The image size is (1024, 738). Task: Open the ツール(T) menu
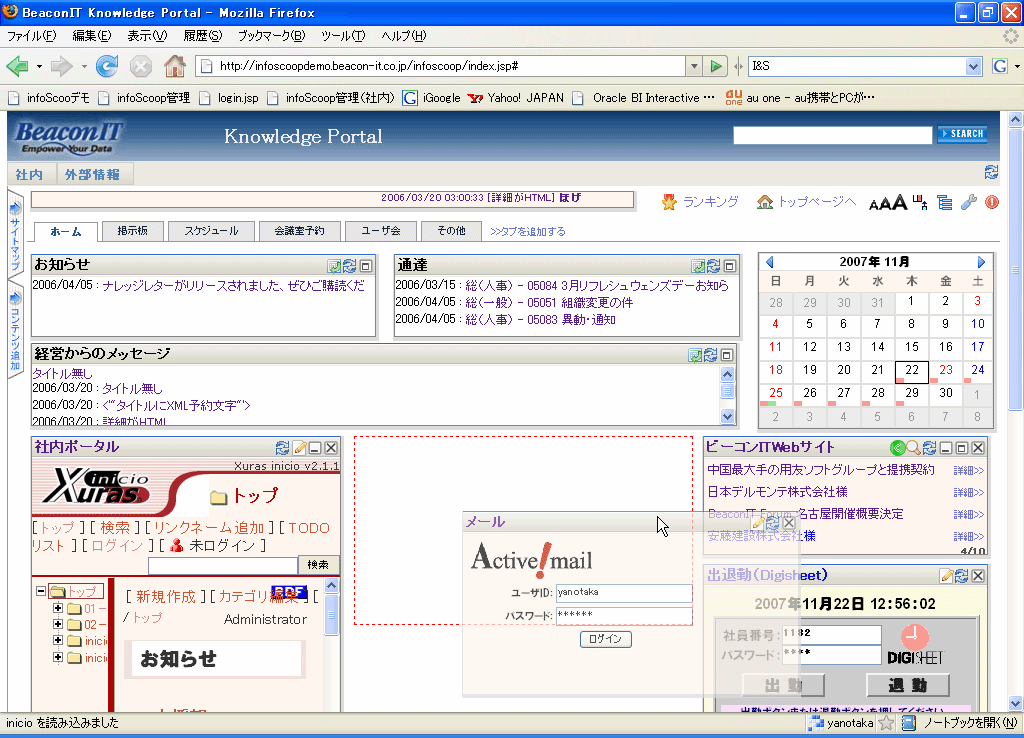(x=343, y=36)
